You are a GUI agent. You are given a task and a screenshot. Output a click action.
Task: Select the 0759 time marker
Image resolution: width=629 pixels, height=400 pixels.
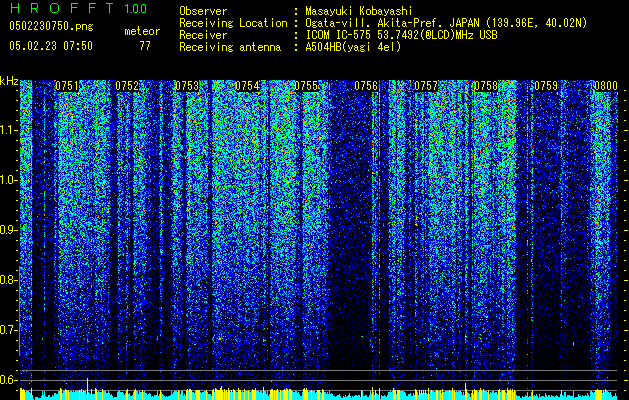tap(546, 86)
